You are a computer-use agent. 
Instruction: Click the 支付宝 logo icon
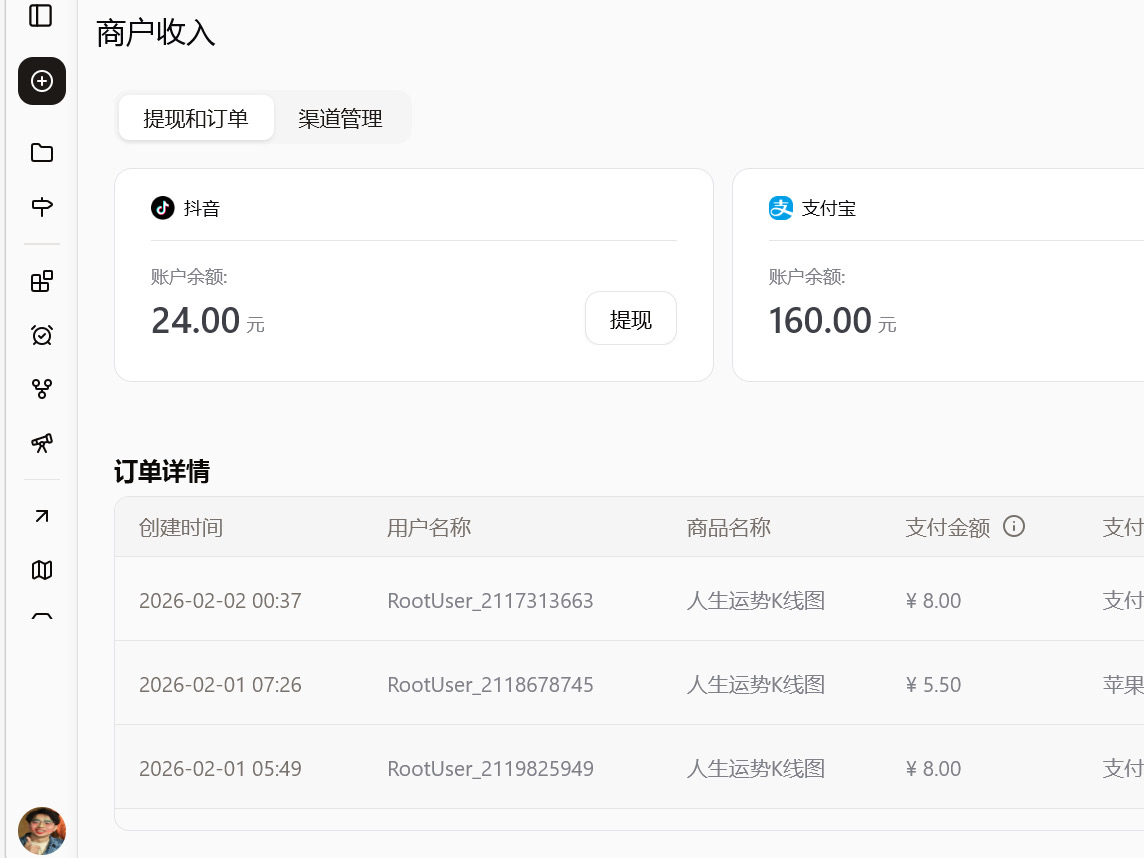tap(780, 208)
